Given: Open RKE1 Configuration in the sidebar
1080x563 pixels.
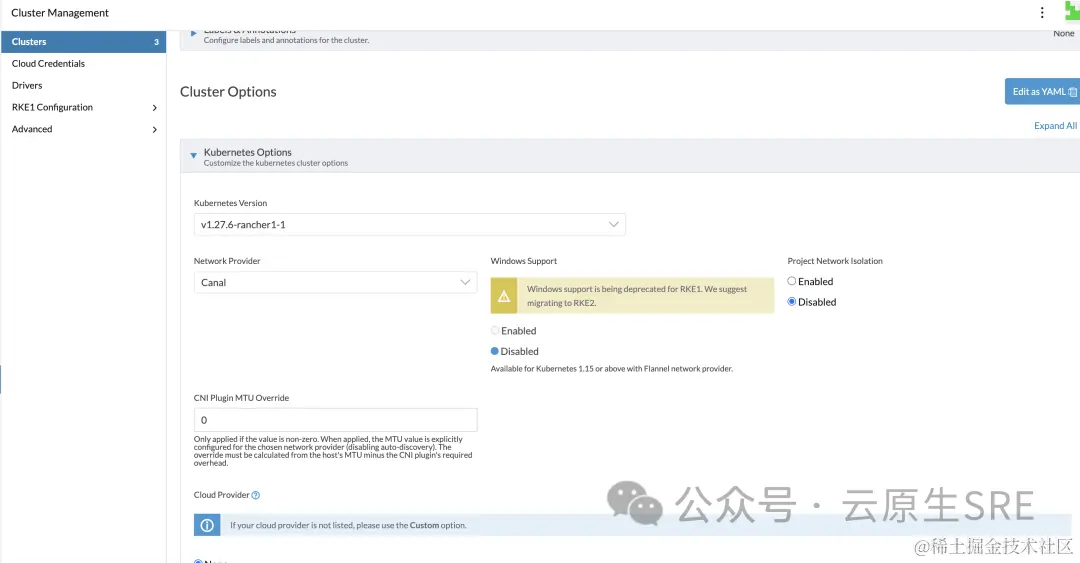Looking at the screenshot, I should tap(52, 108).
